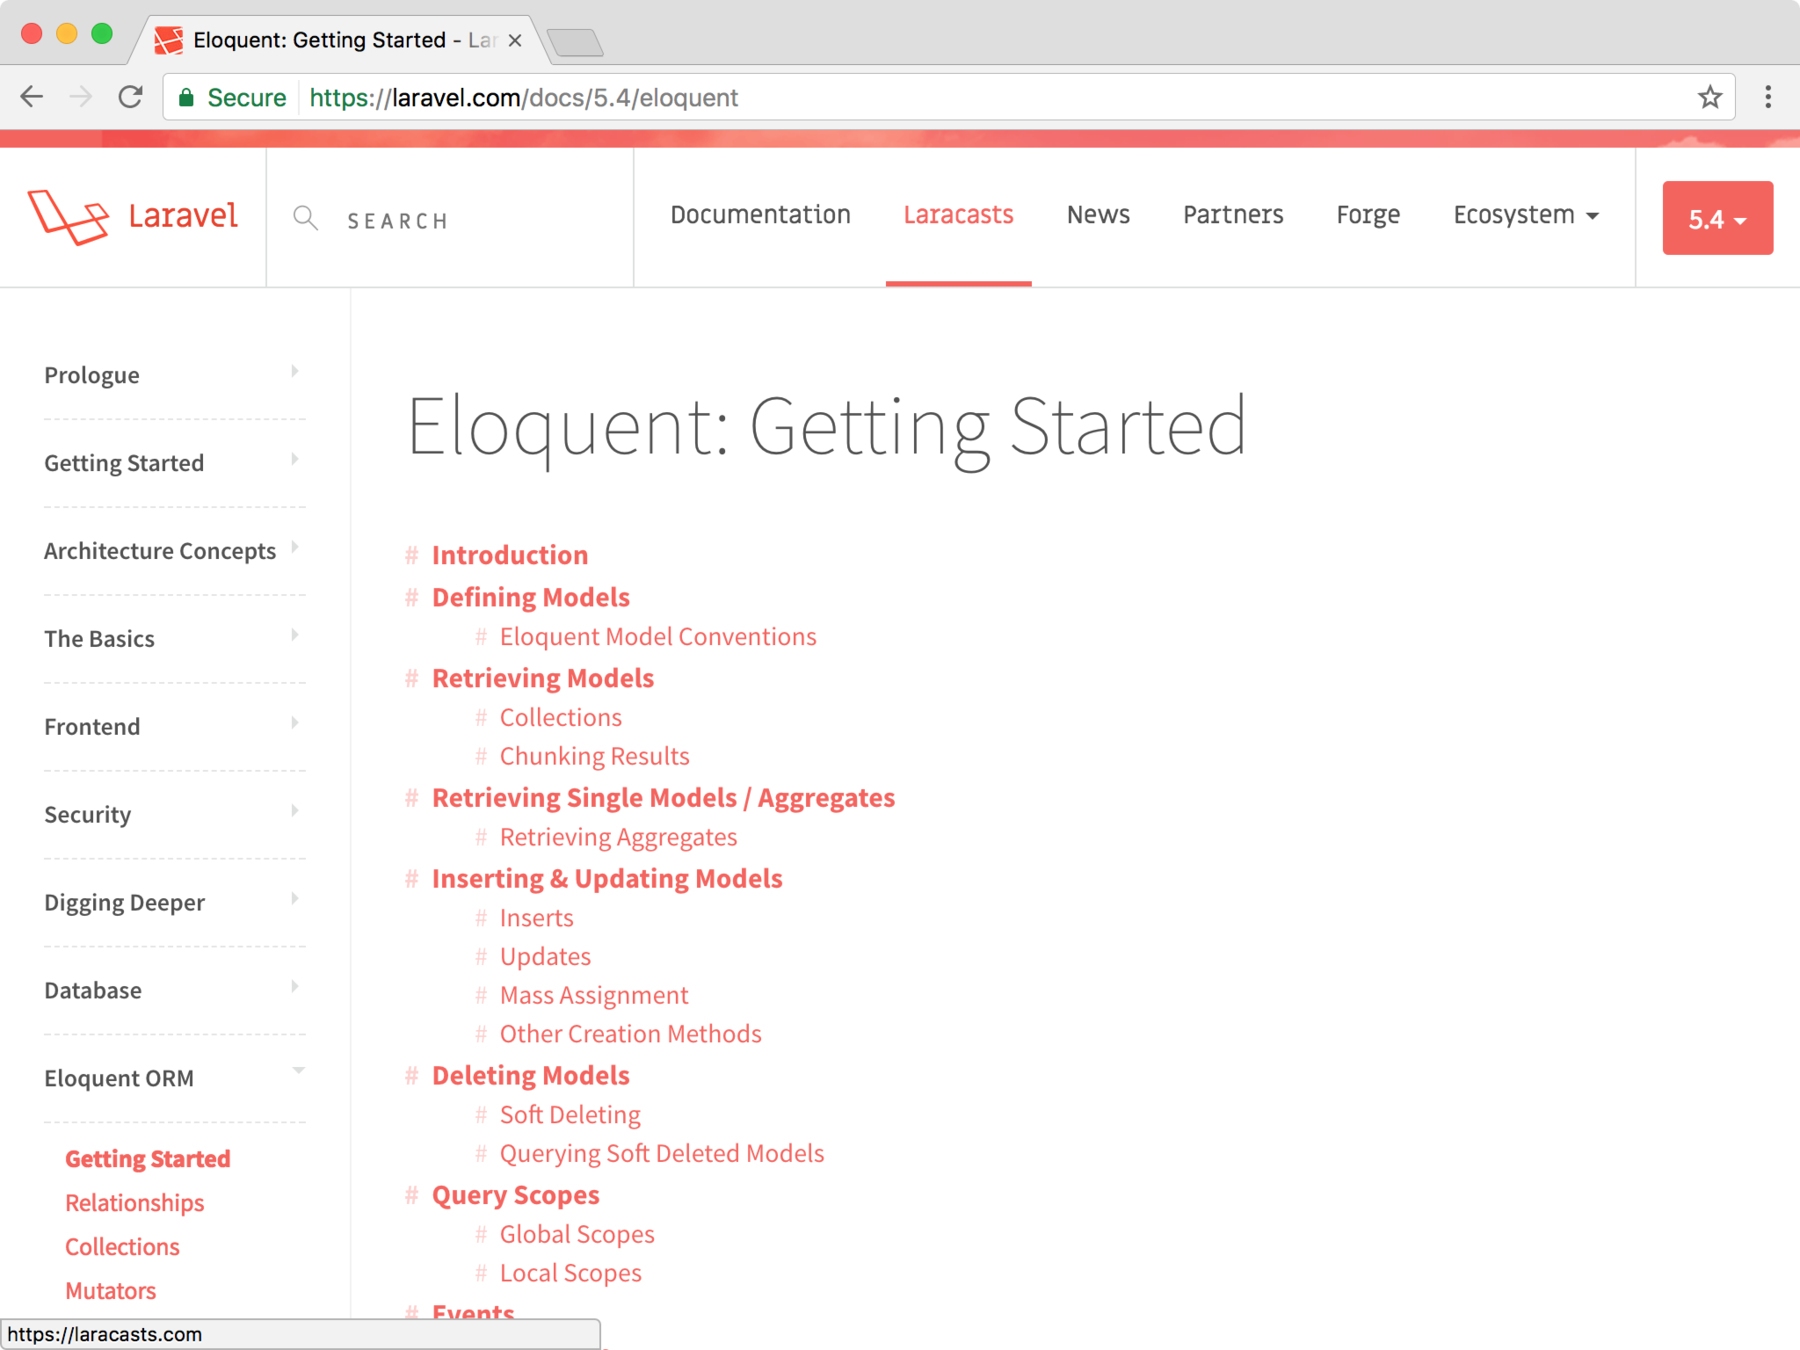Open Collections sidebar link under Eloquent ORM
Screen dimensions: 1800x1350
122,1247
